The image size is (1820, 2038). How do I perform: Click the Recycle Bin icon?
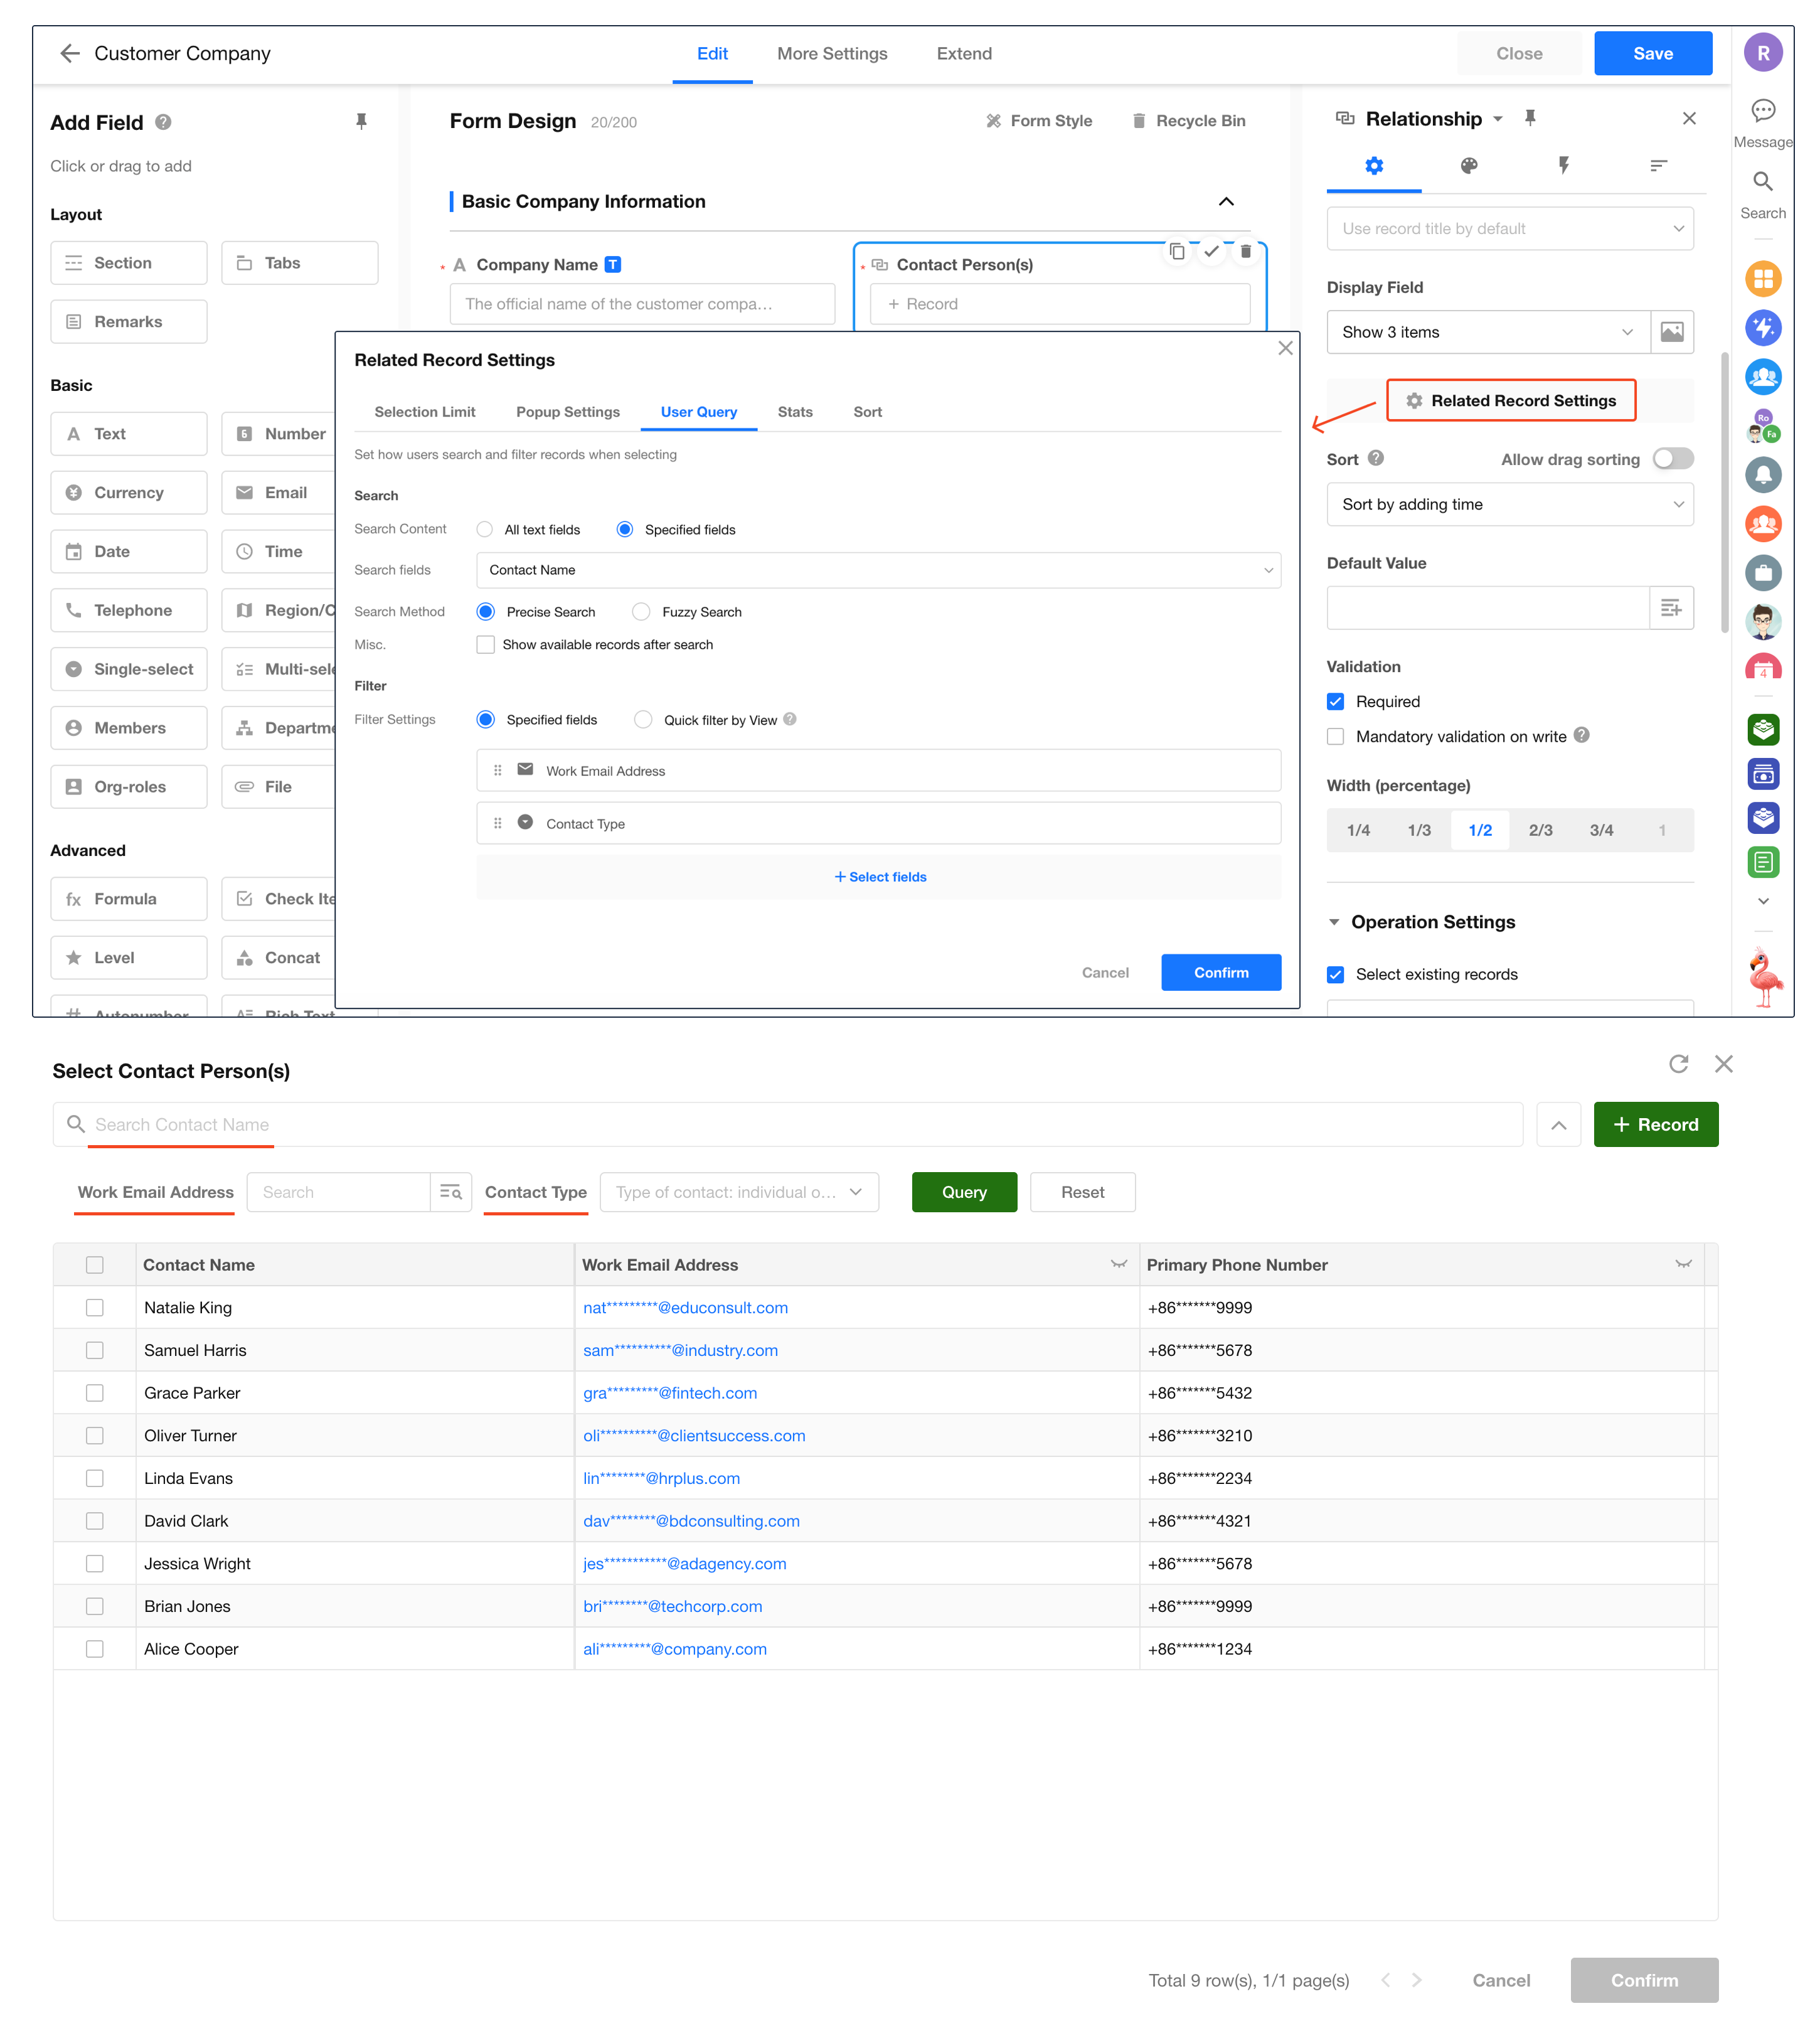(x=1138, y=121)
